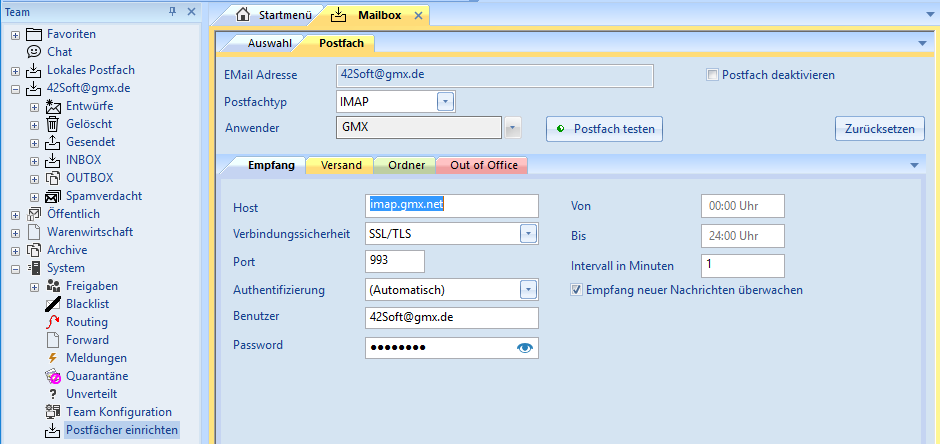Open the Out of Office tab
The width and height of the screenshot is (940, 444).
pos(484,165)
